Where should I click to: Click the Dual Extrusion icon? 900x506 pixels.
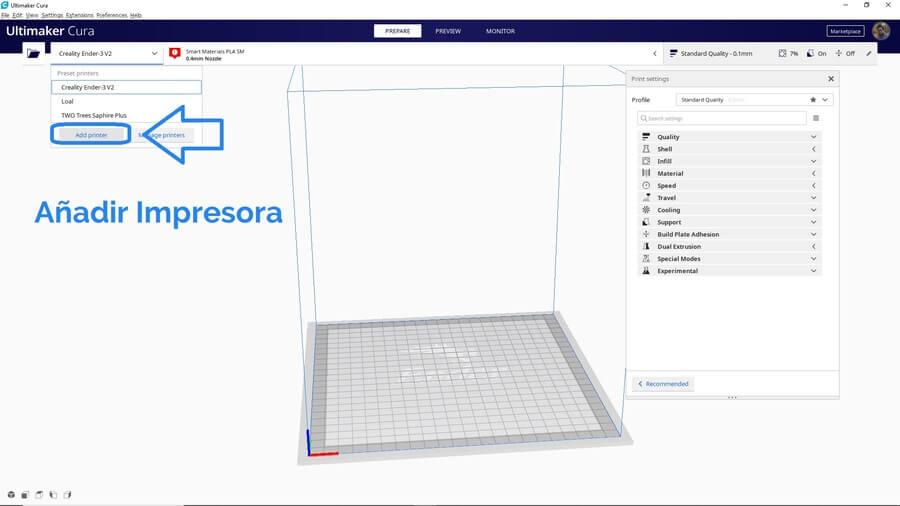coord(646,246)
